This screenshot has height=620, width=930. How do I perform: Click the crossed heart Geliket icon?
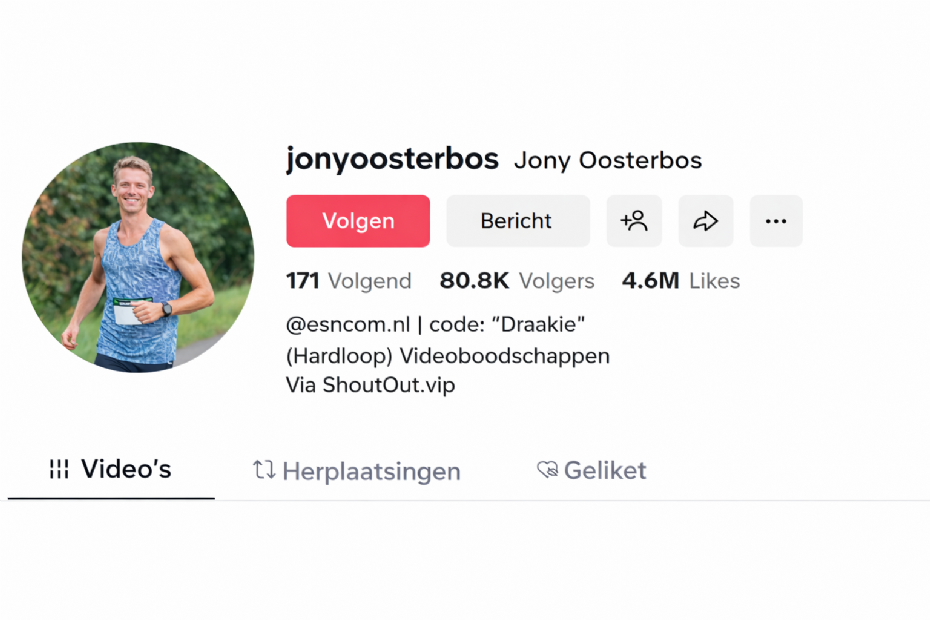[x=547, y=470]
